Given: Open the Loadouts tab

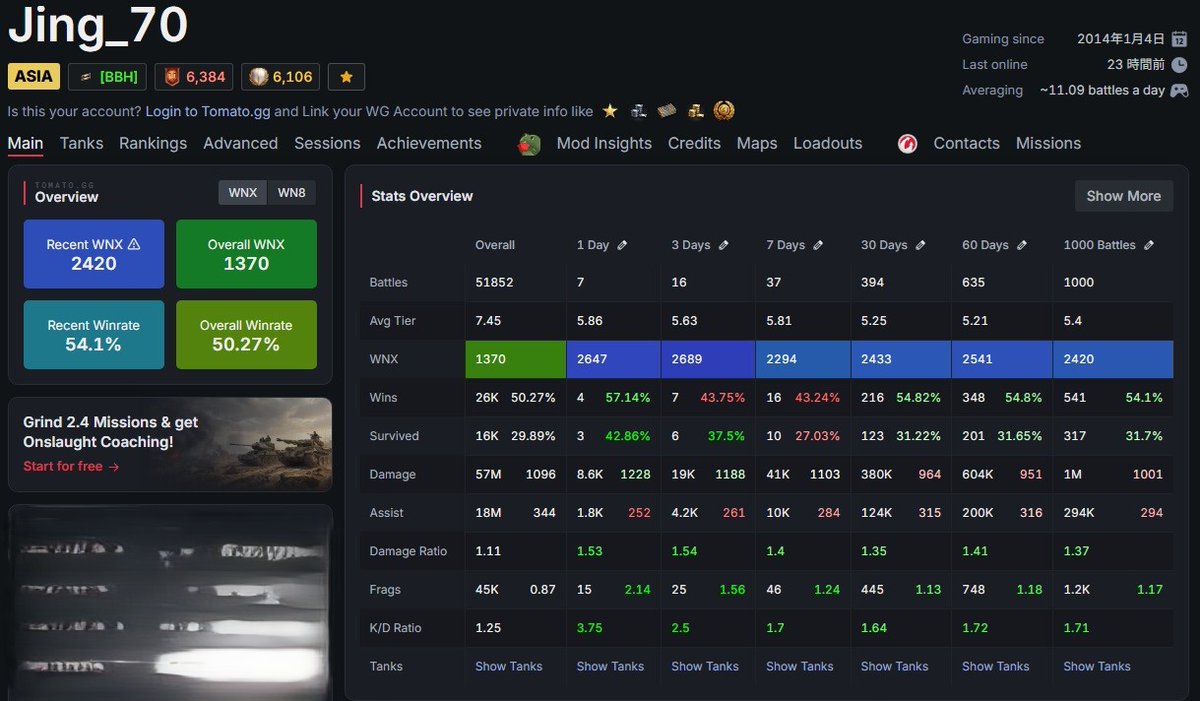Looking at the screenshot, I should click(x=828, y=143).
